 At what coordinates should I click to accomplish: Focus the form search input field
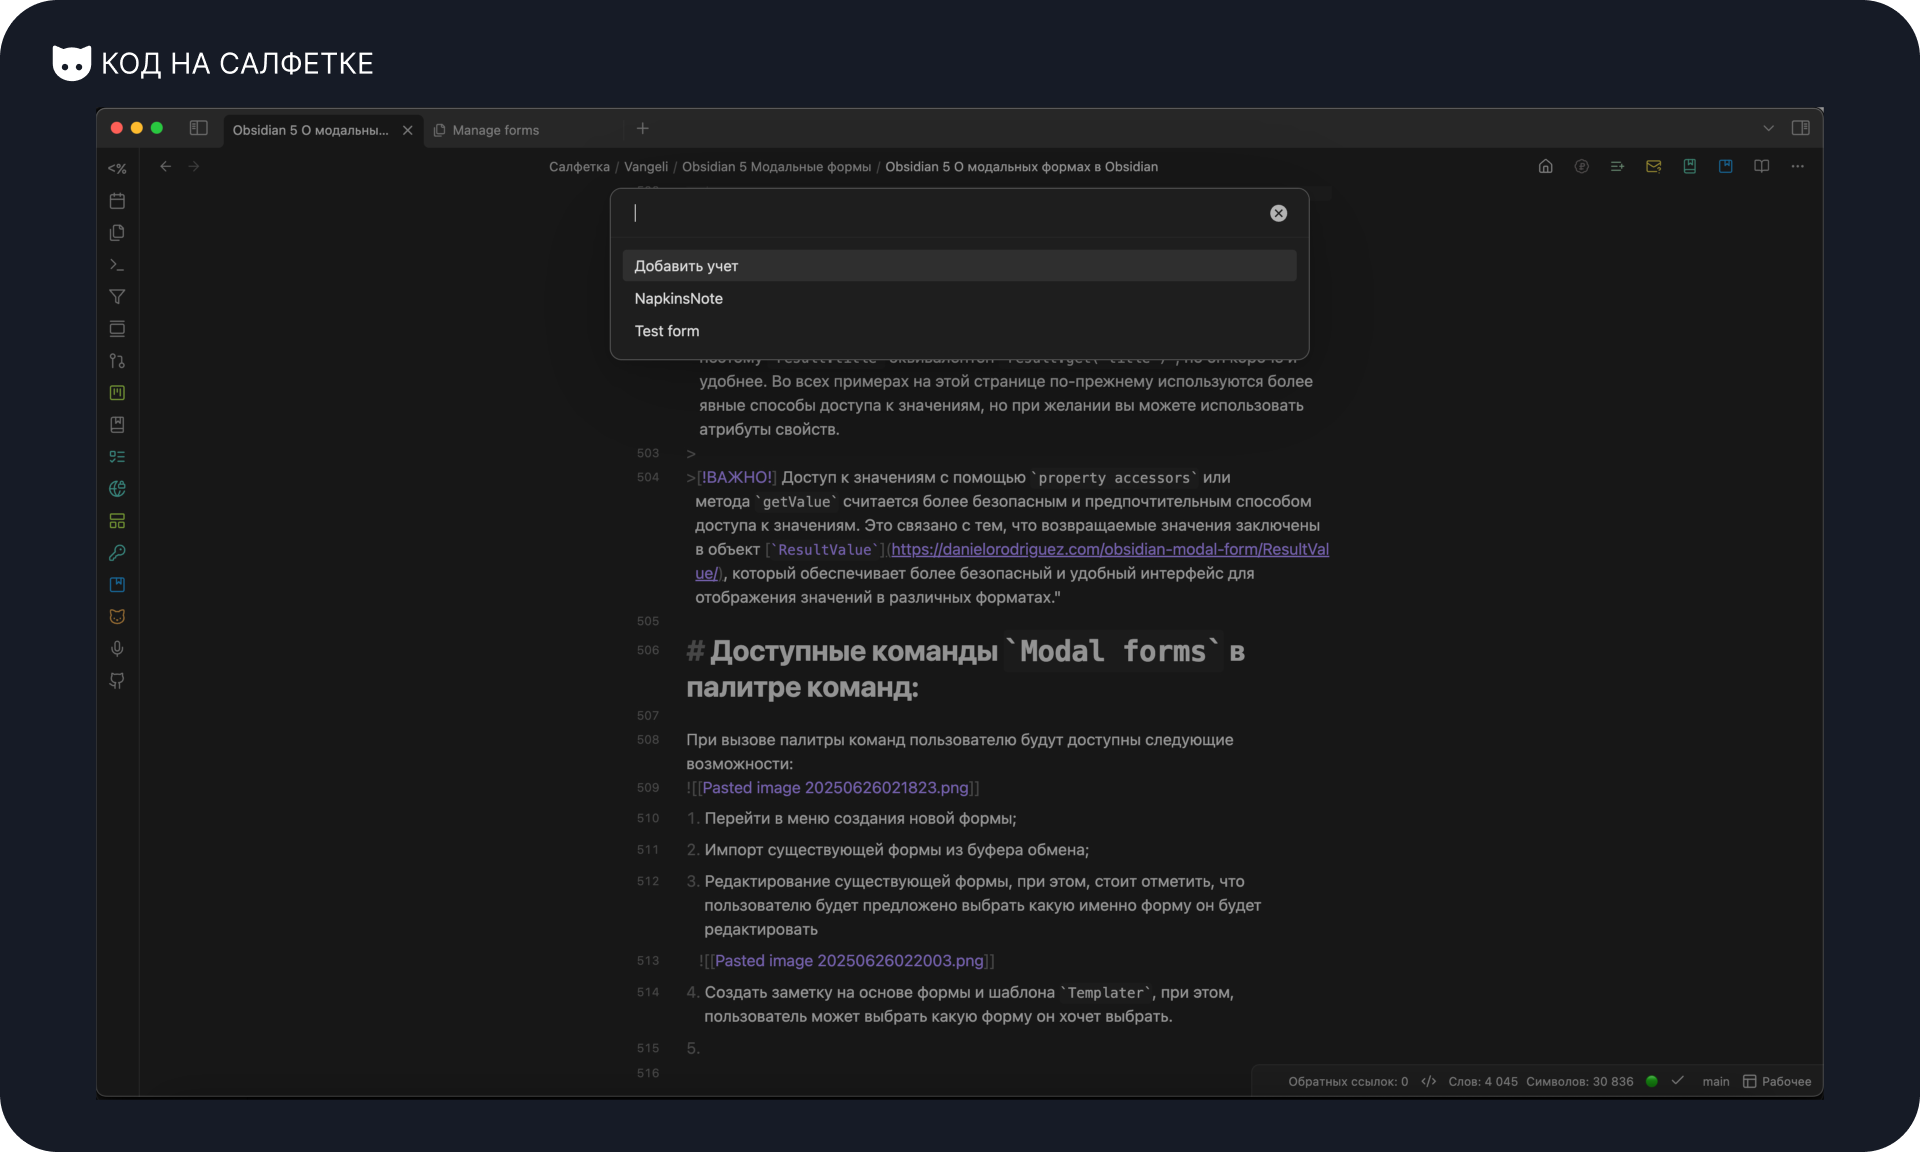(x=945, y=213)
